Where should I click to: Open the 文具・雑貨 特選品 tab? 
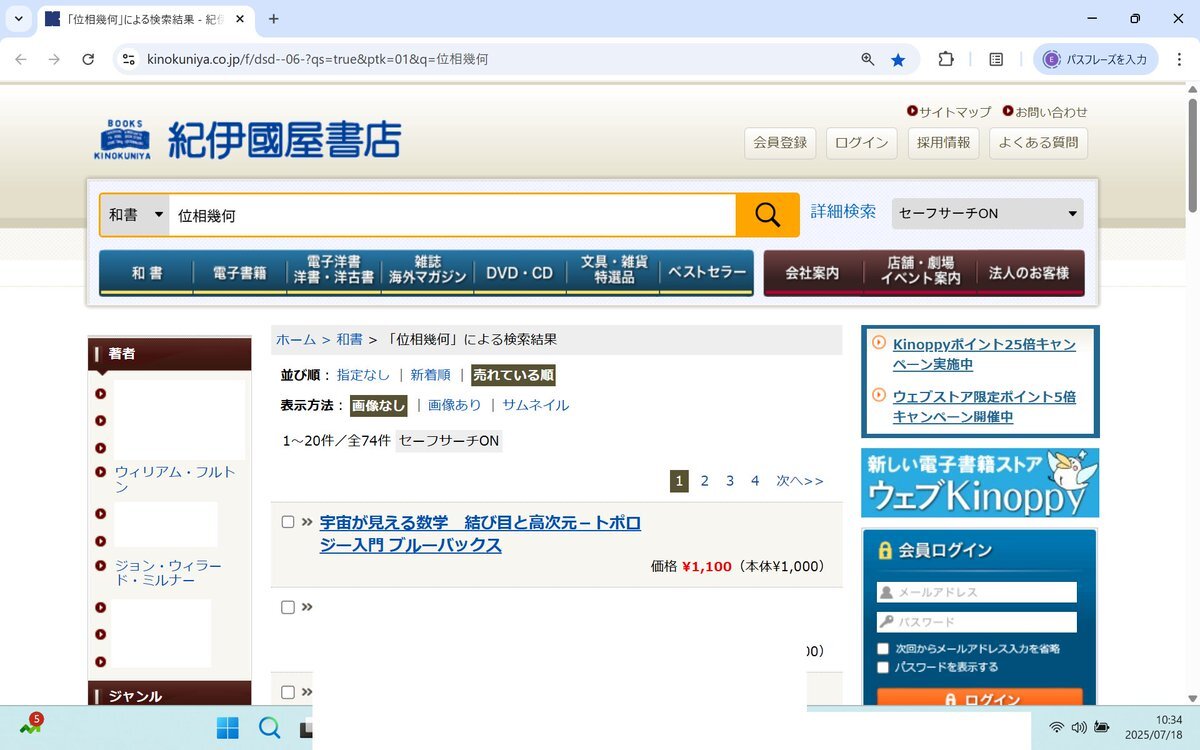click(x=613, y=273)
